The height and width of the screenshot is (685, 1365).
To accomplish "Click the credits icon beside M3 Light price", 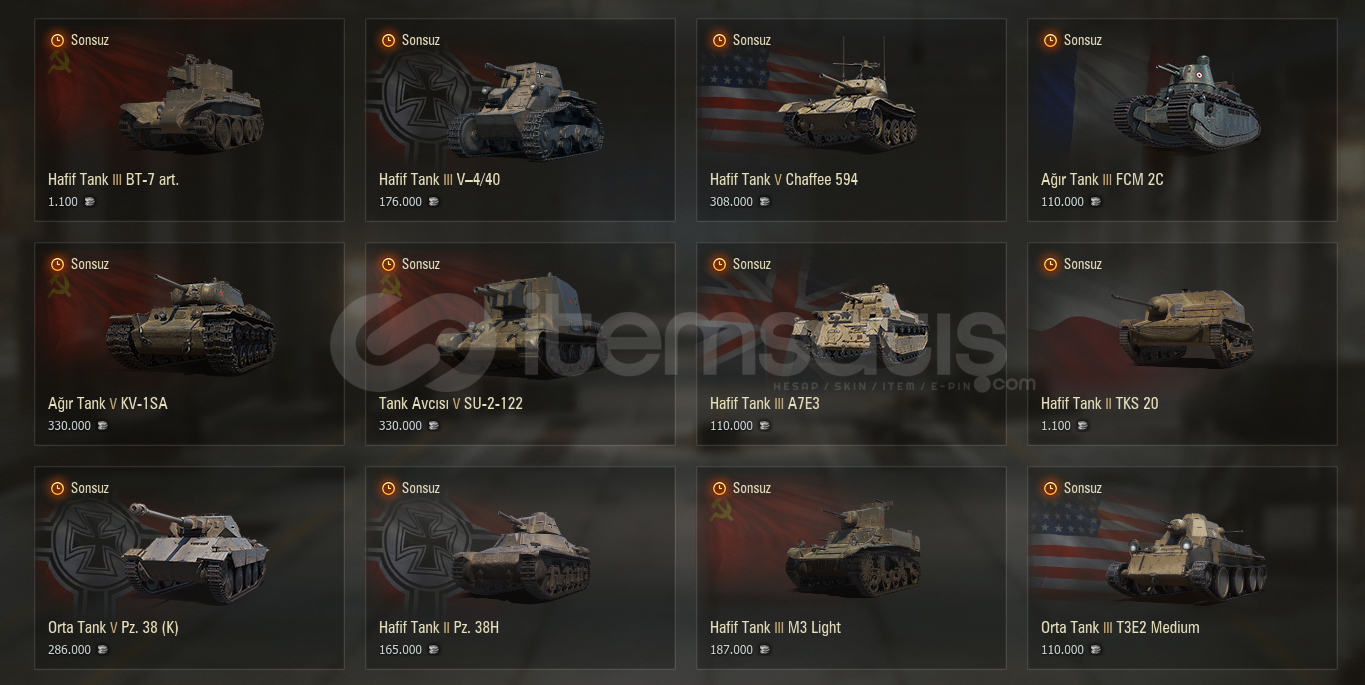I will click(764, 650).
